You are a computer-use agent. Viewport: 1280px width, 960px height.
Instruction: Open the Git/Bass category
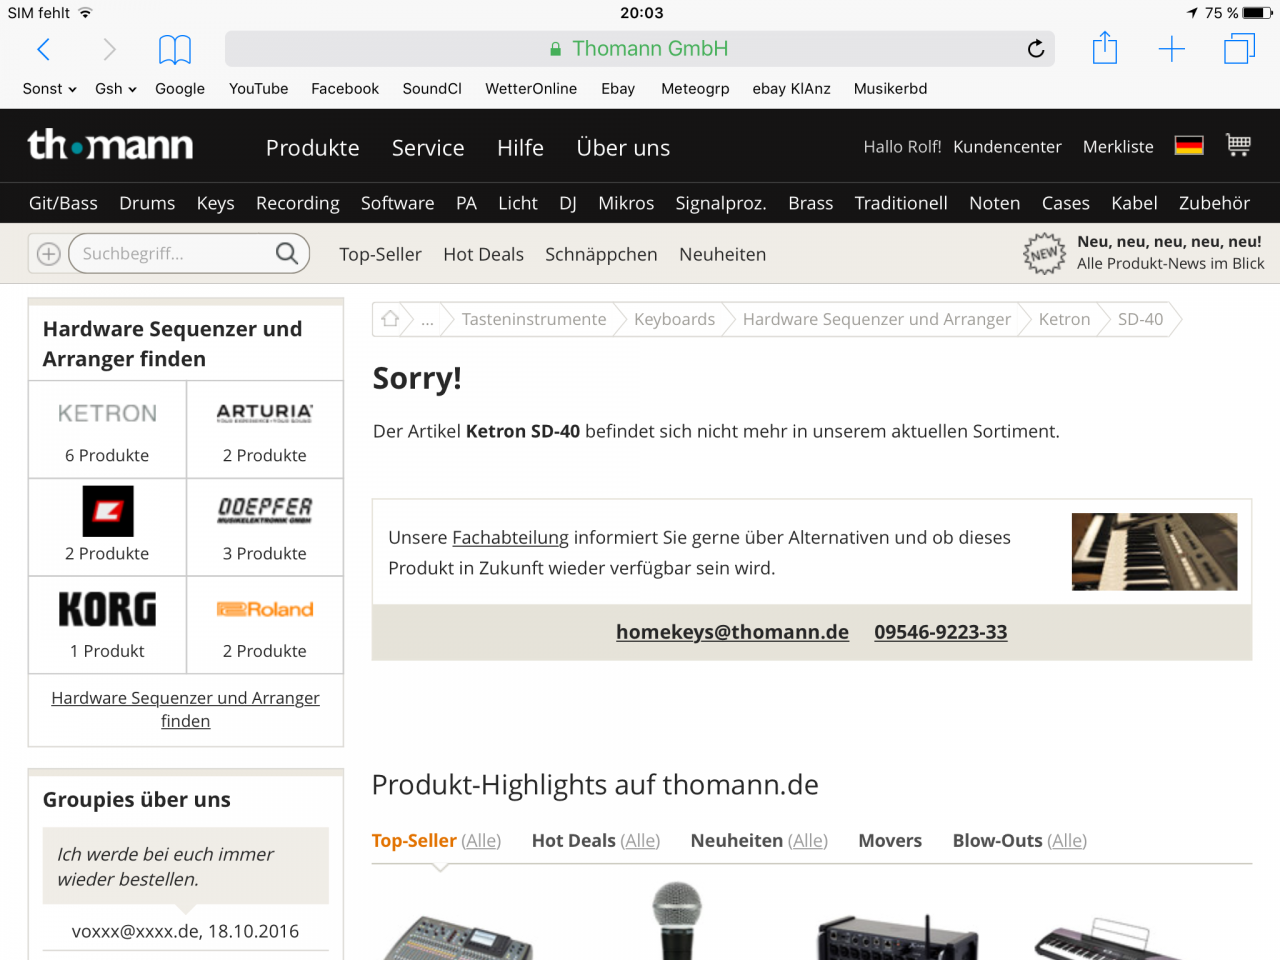63,203
